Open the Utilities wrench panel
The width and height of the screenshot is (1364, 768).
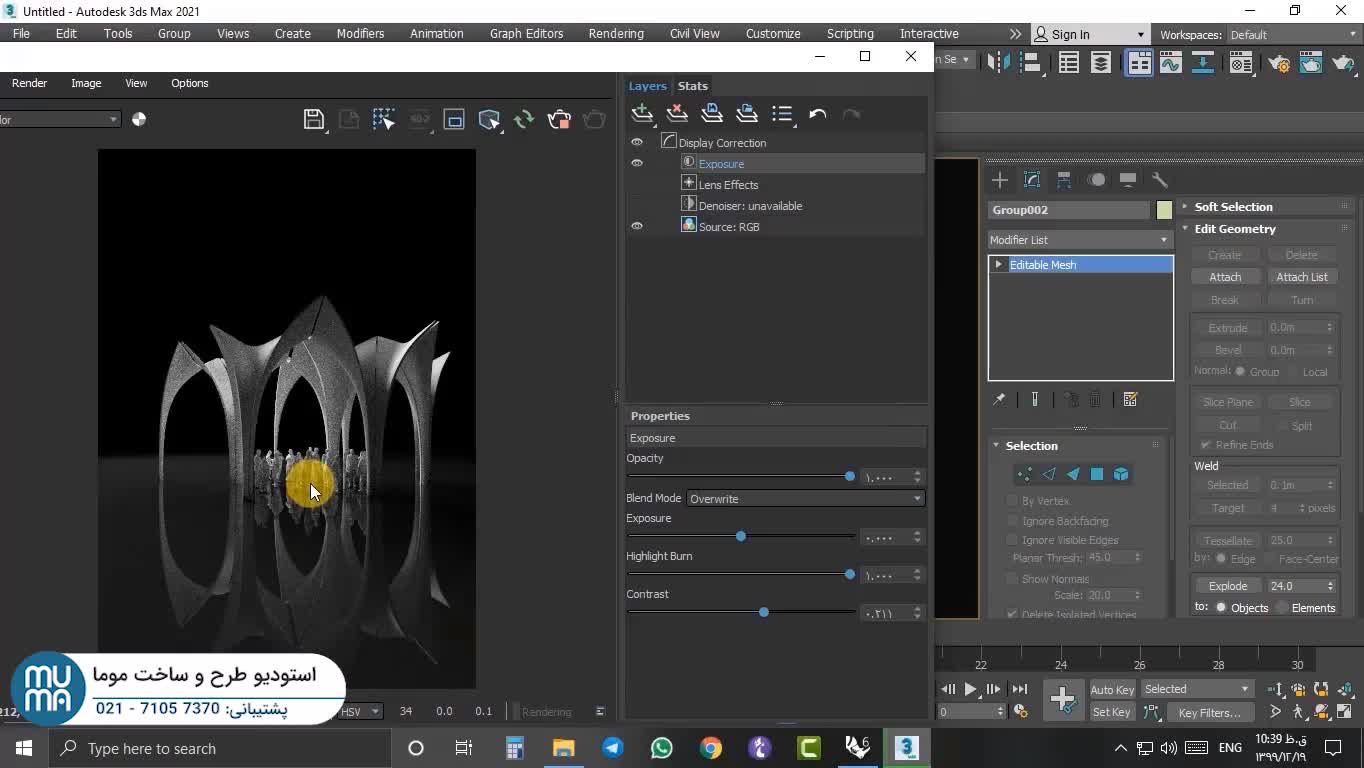pos(1160,180)
